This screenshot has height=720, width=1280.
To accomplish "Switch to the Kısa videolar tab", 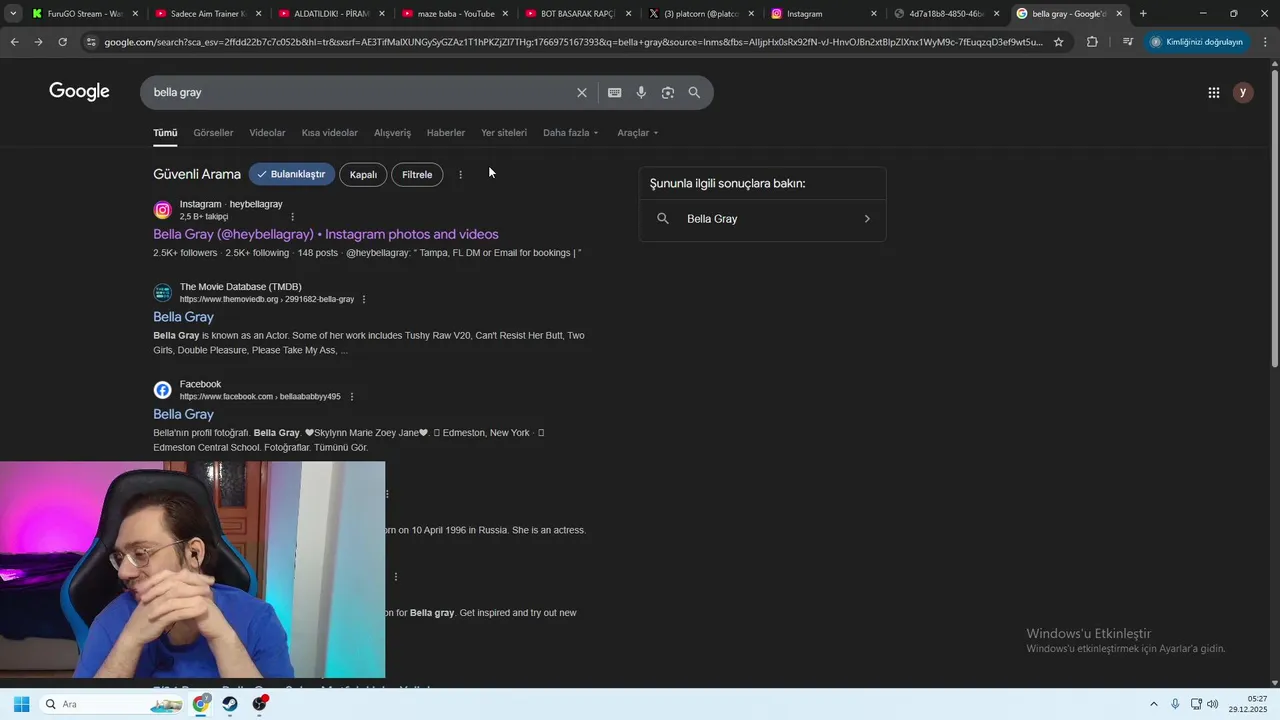I will coord(330,133).
